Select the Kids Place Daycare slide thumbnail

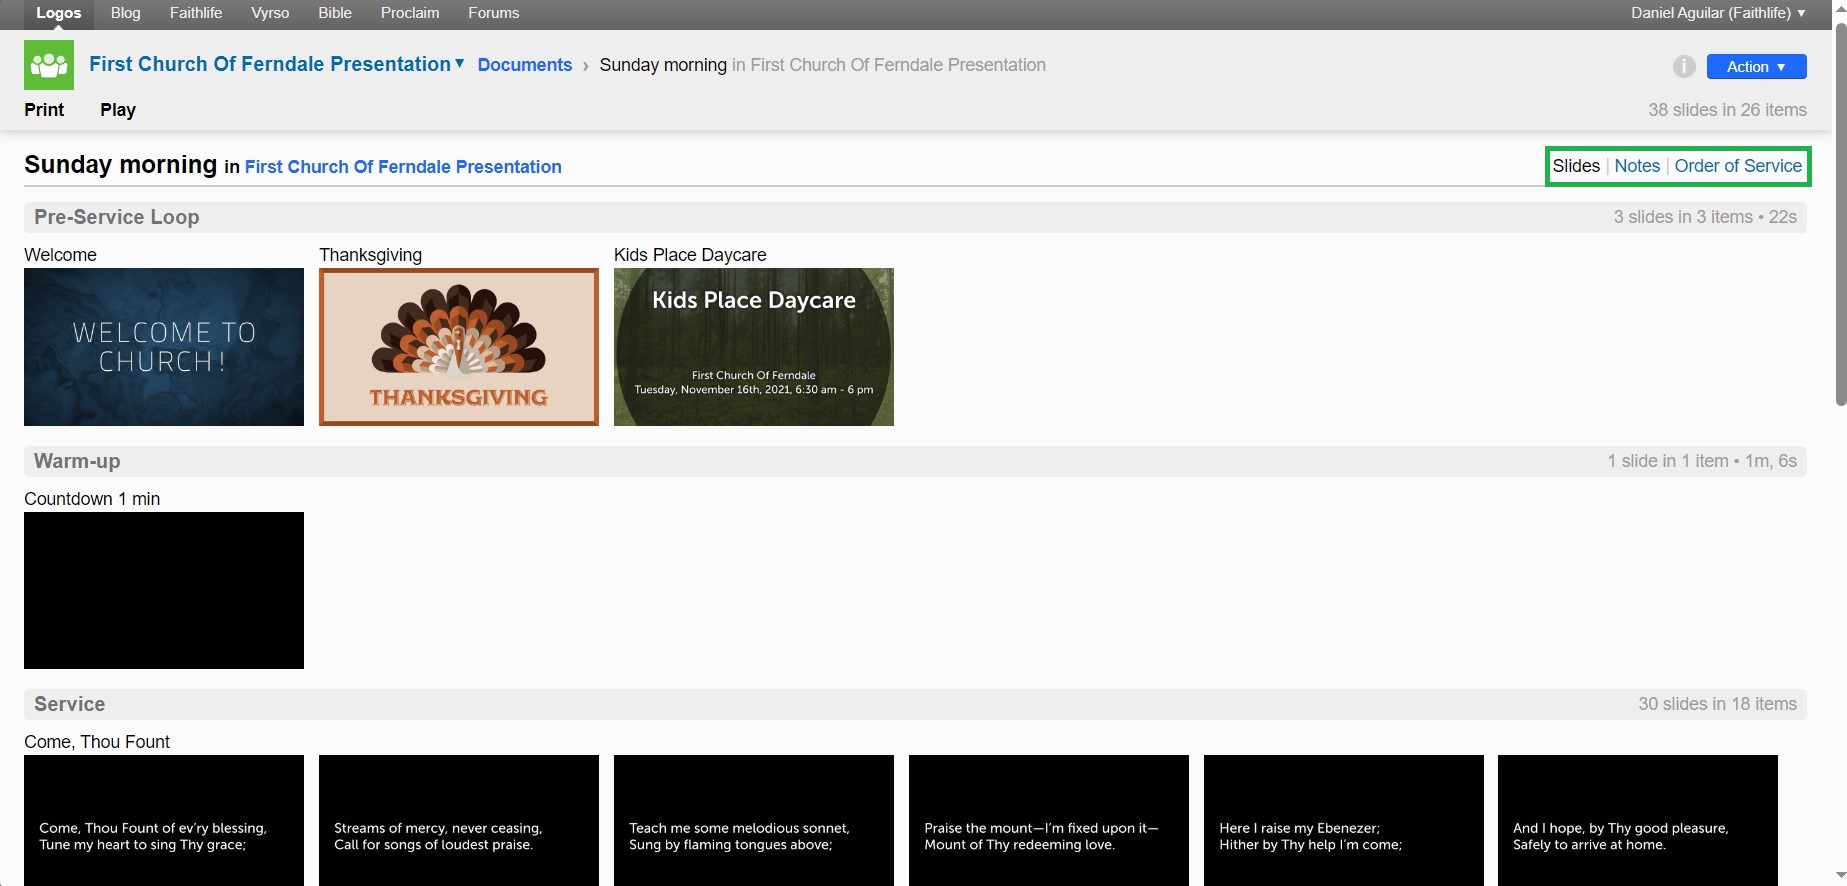pyautogui.click(x=754, y=347)
